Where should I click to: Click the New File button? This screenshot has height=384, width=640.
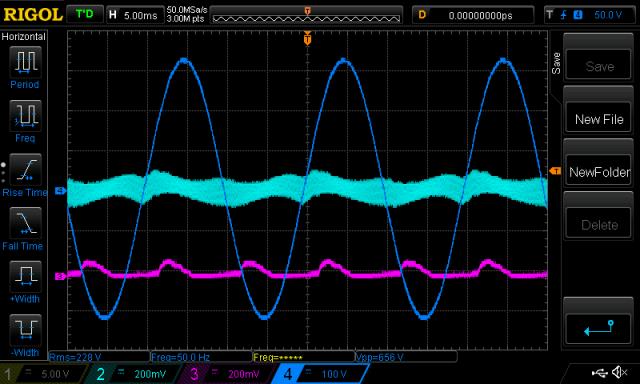[x=598, y=119]
